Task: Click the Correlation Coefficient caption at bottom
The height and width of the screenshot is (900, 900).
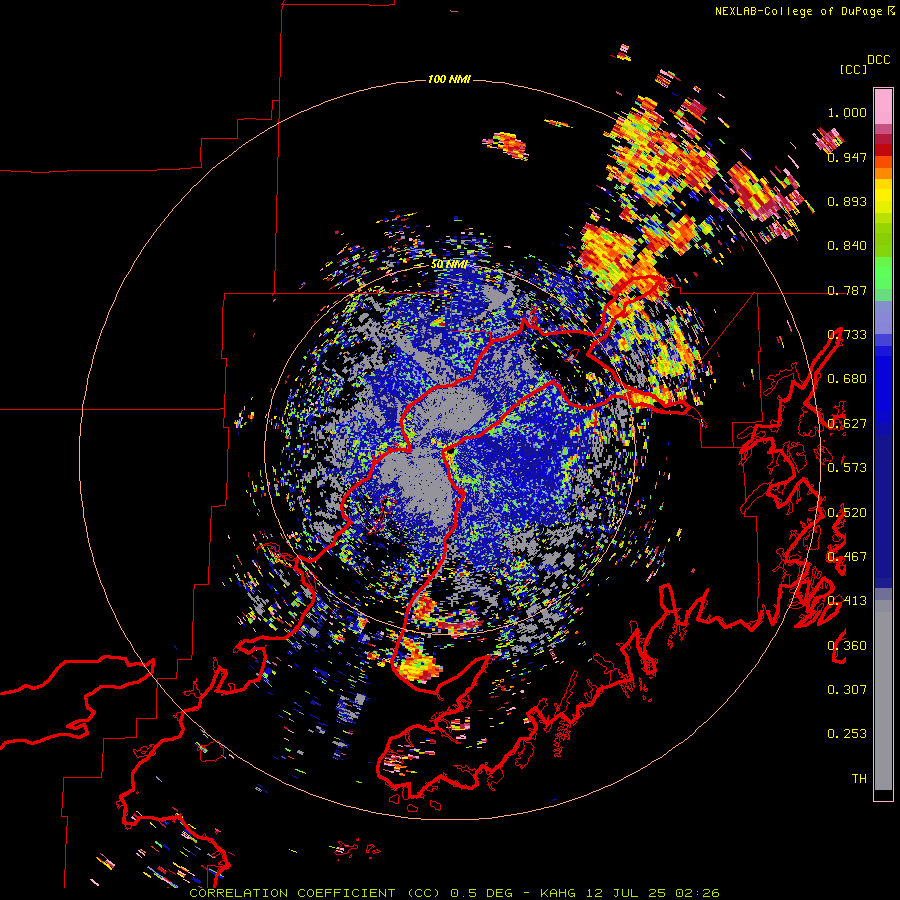Action: [454, 893]
